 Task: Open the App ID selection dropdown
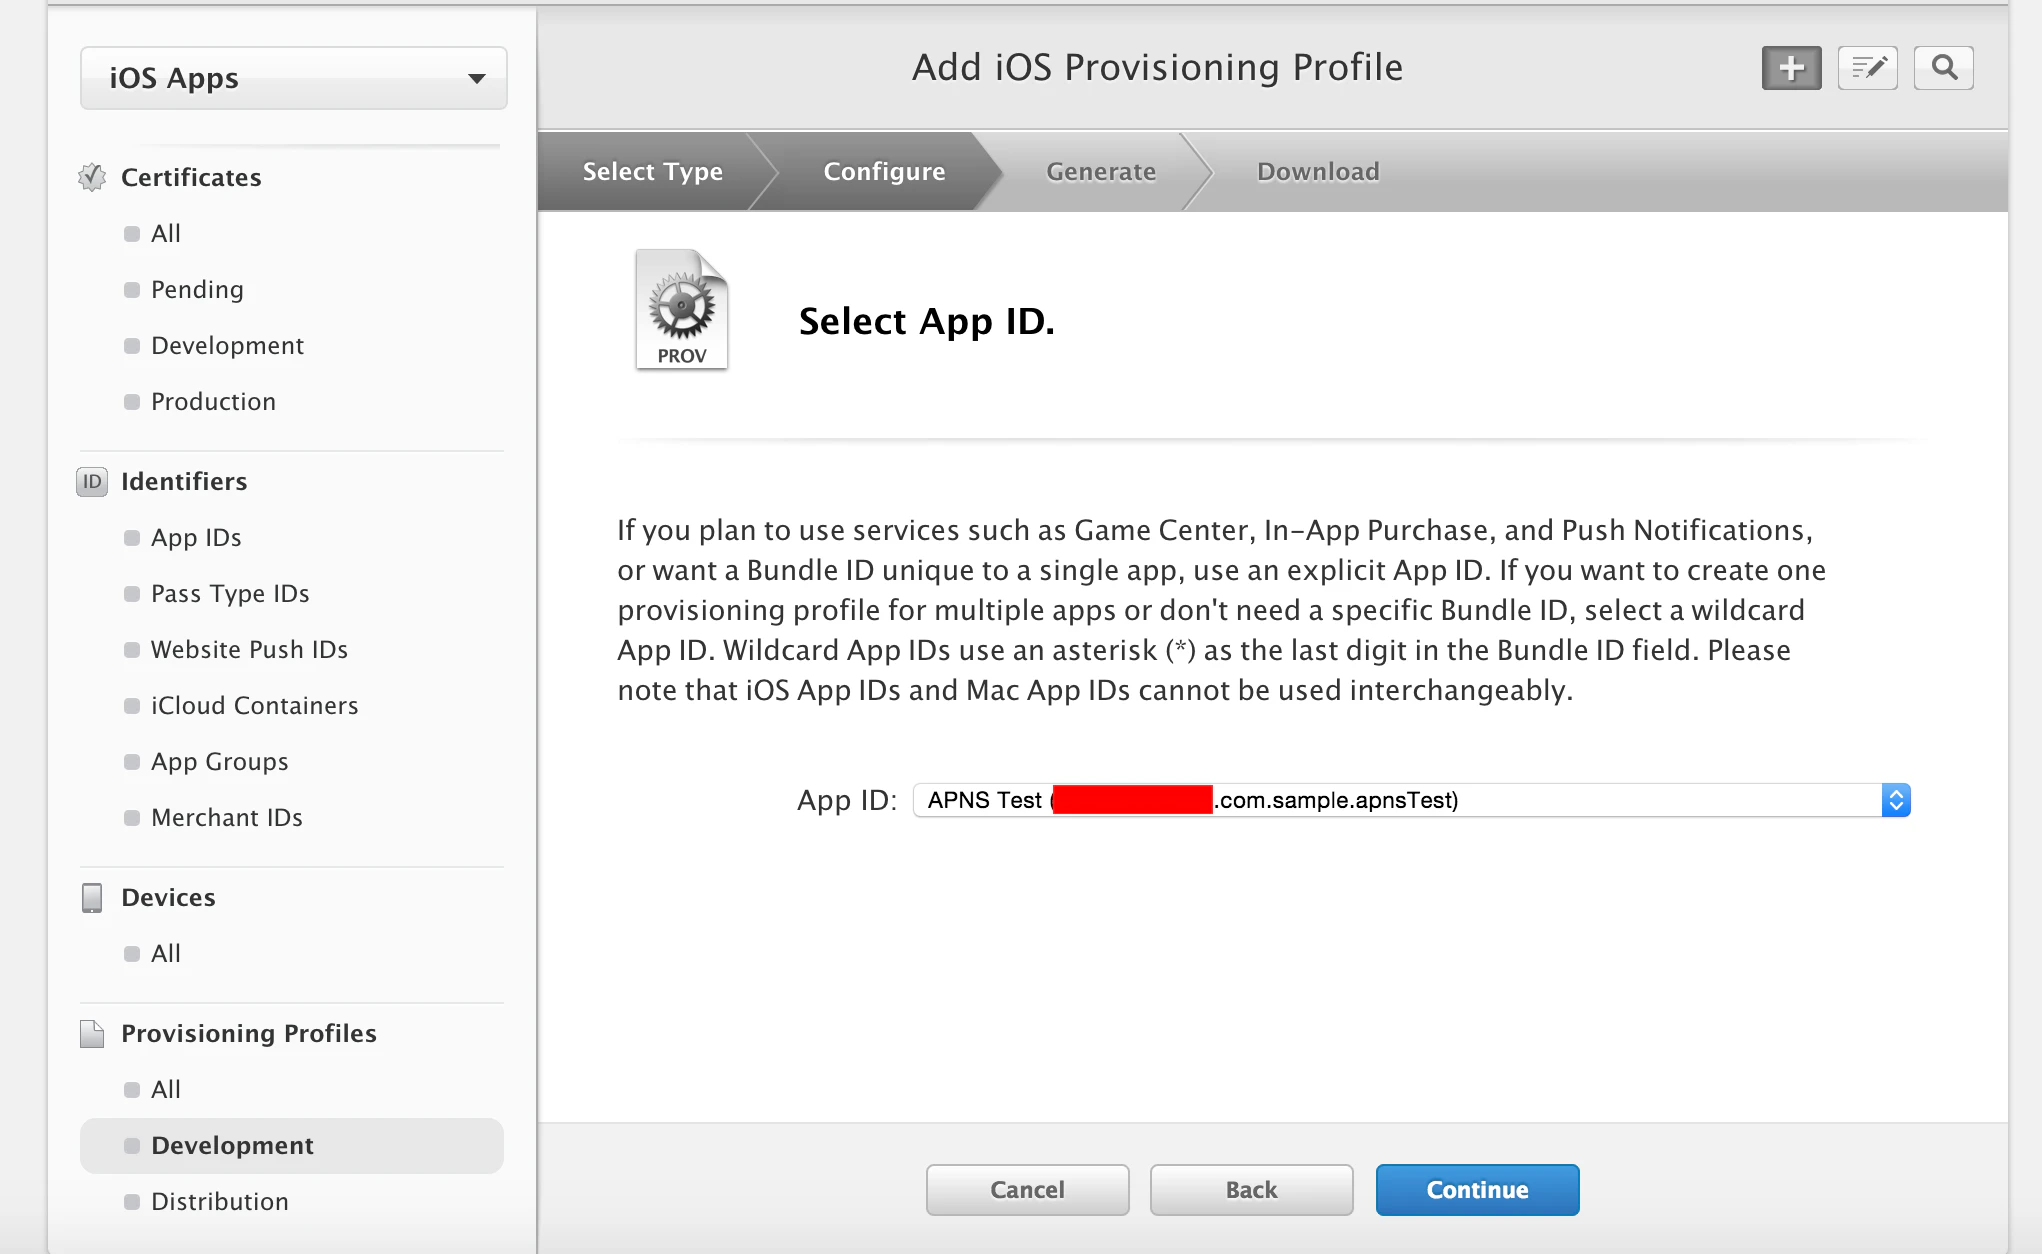click(x=1411, y=800)
